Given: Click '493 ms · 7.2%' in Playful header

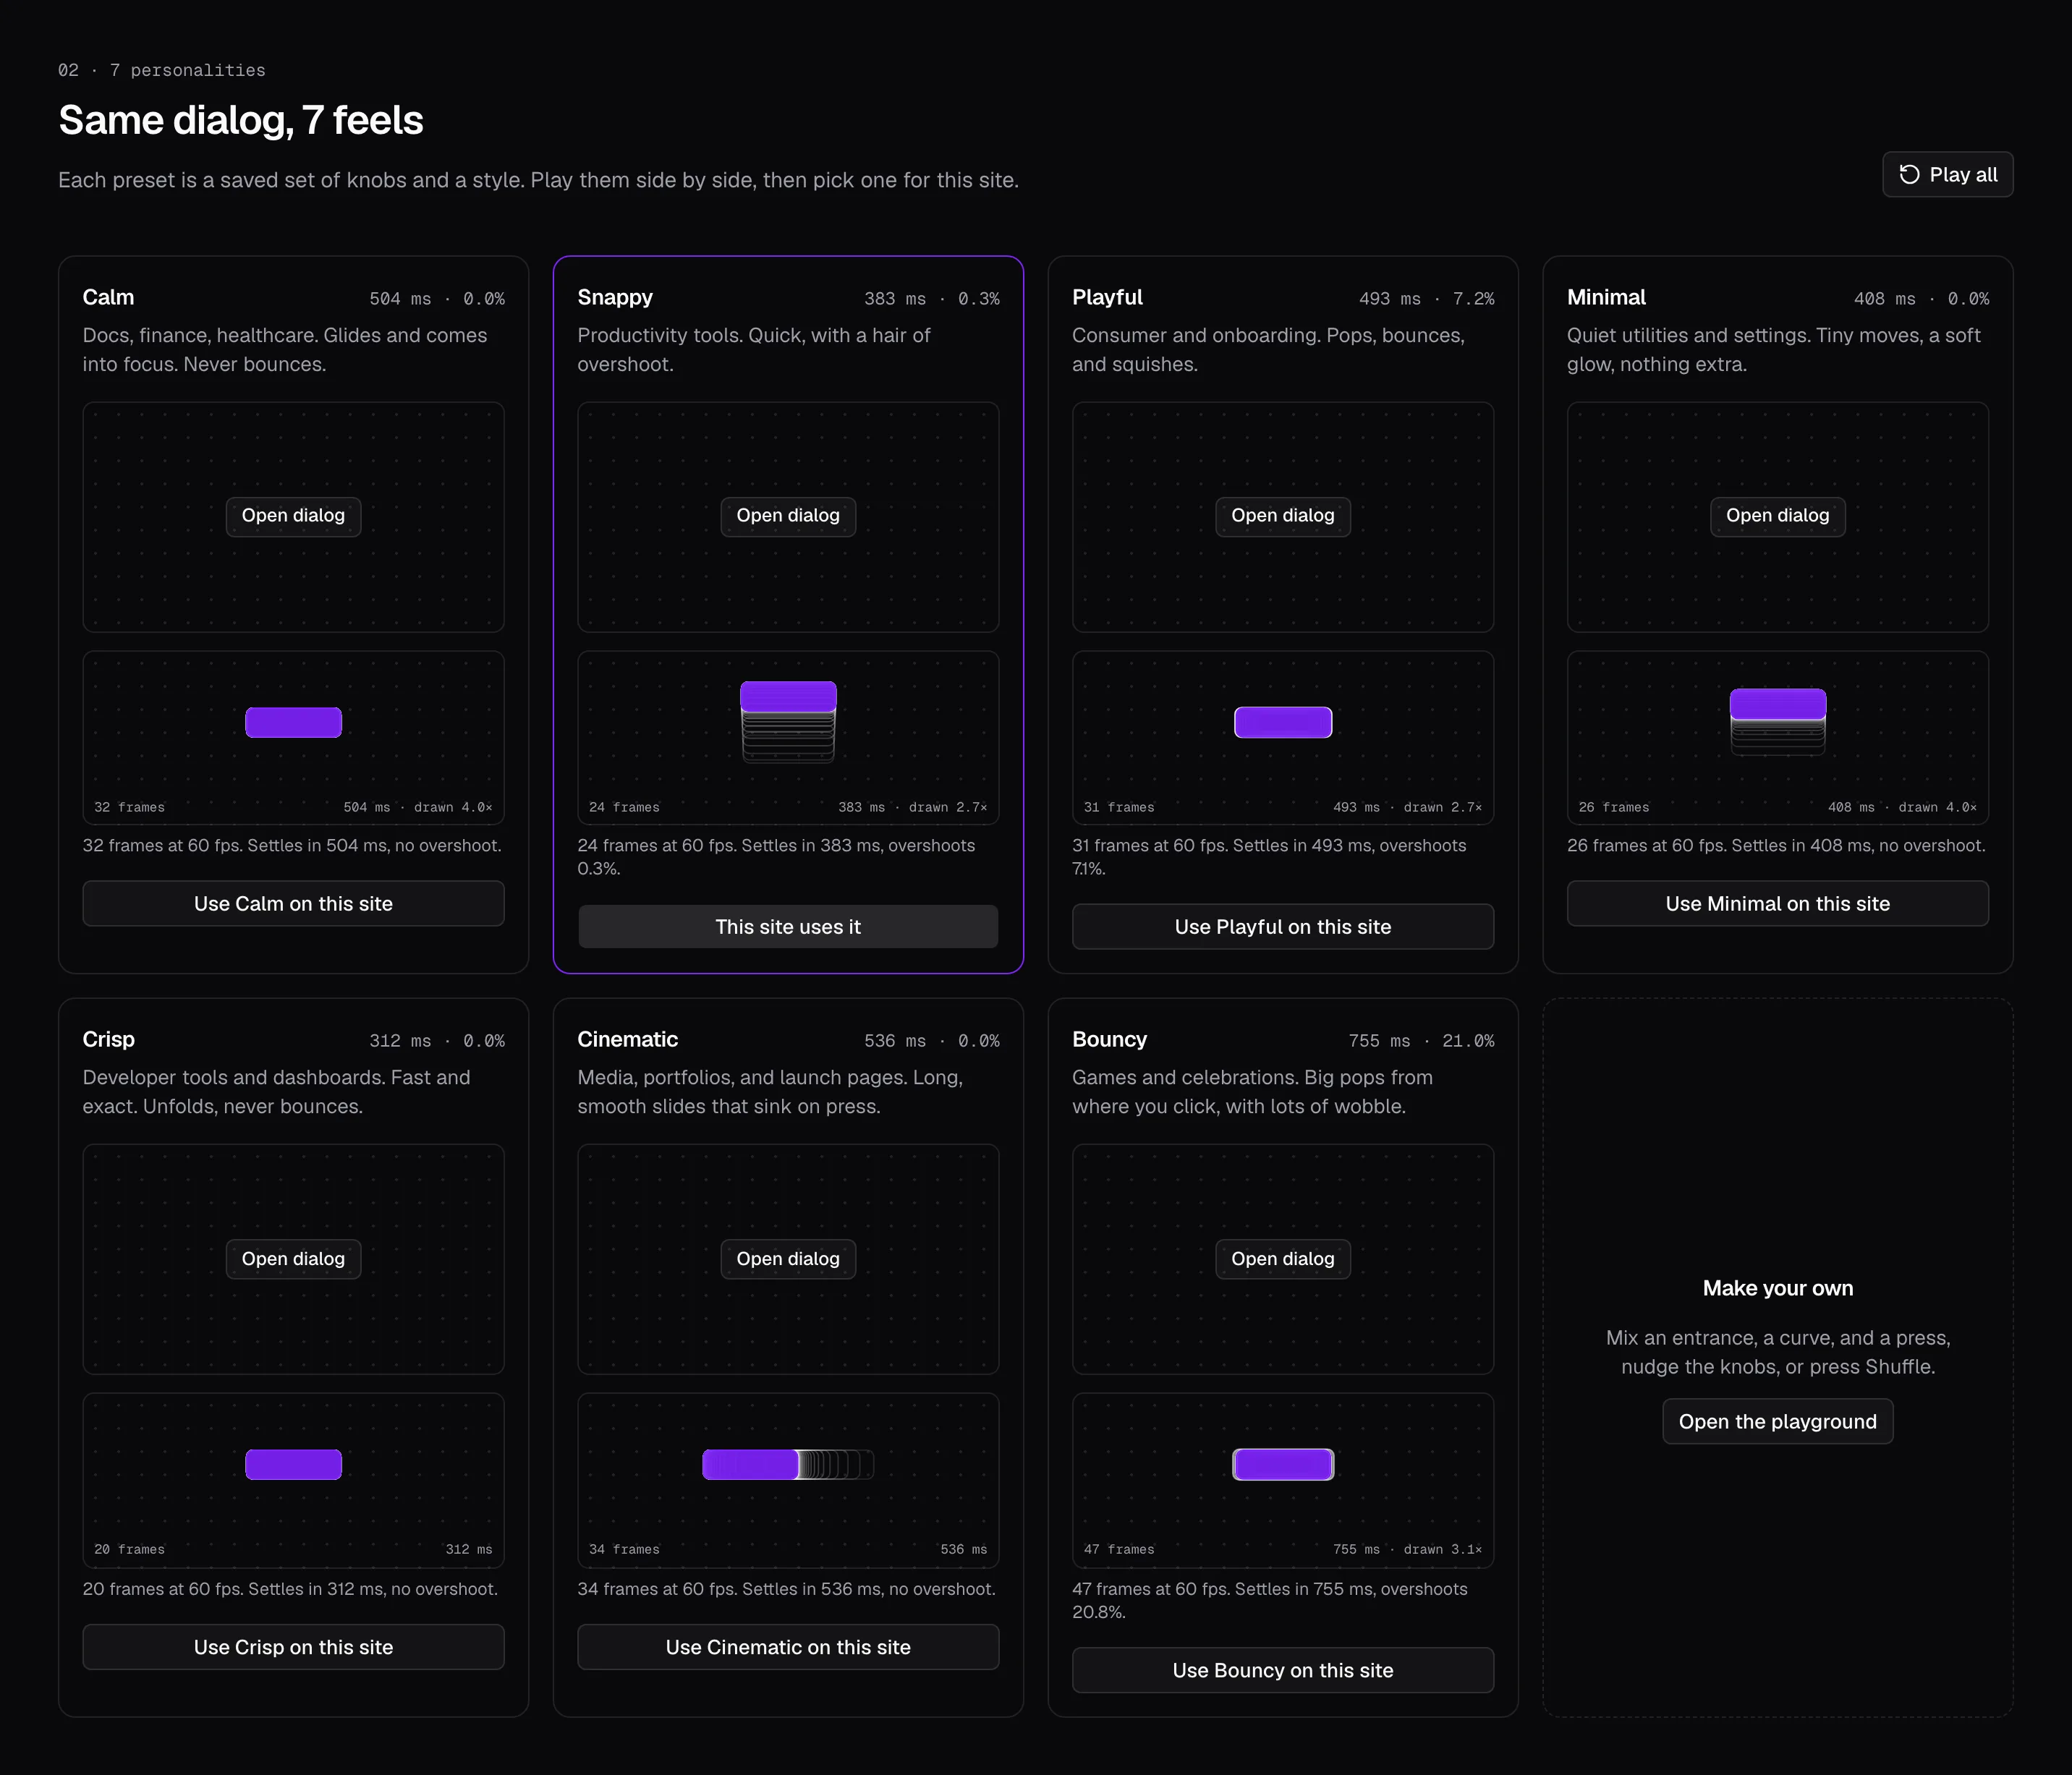Looking at the screenshot, I should pyautogui.click(x=1426, y=299).
